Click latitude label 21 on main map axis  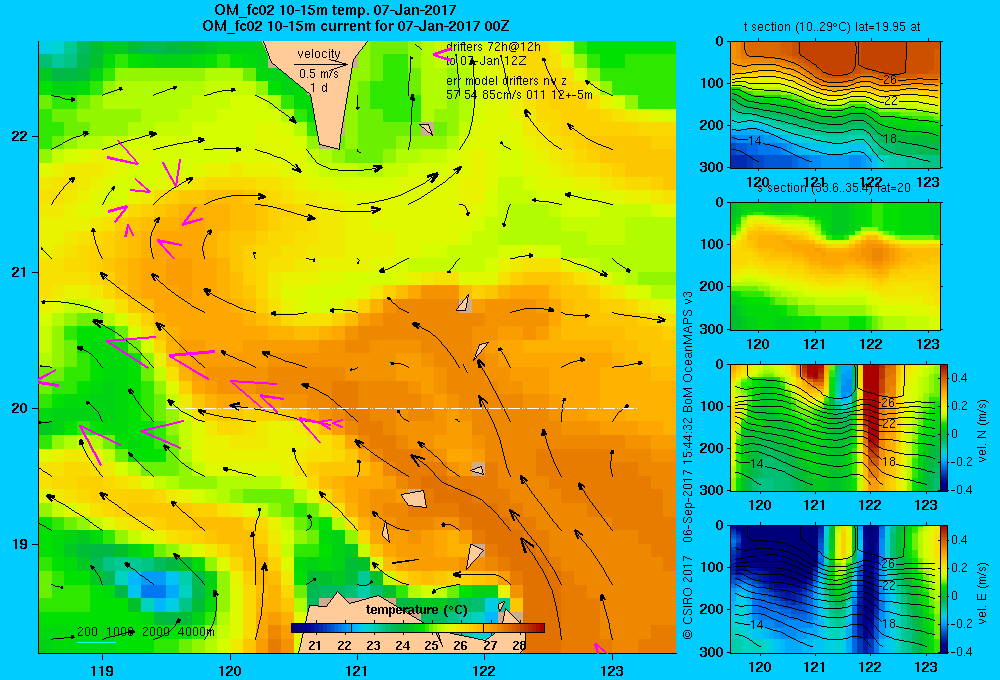tap(20, 272)
